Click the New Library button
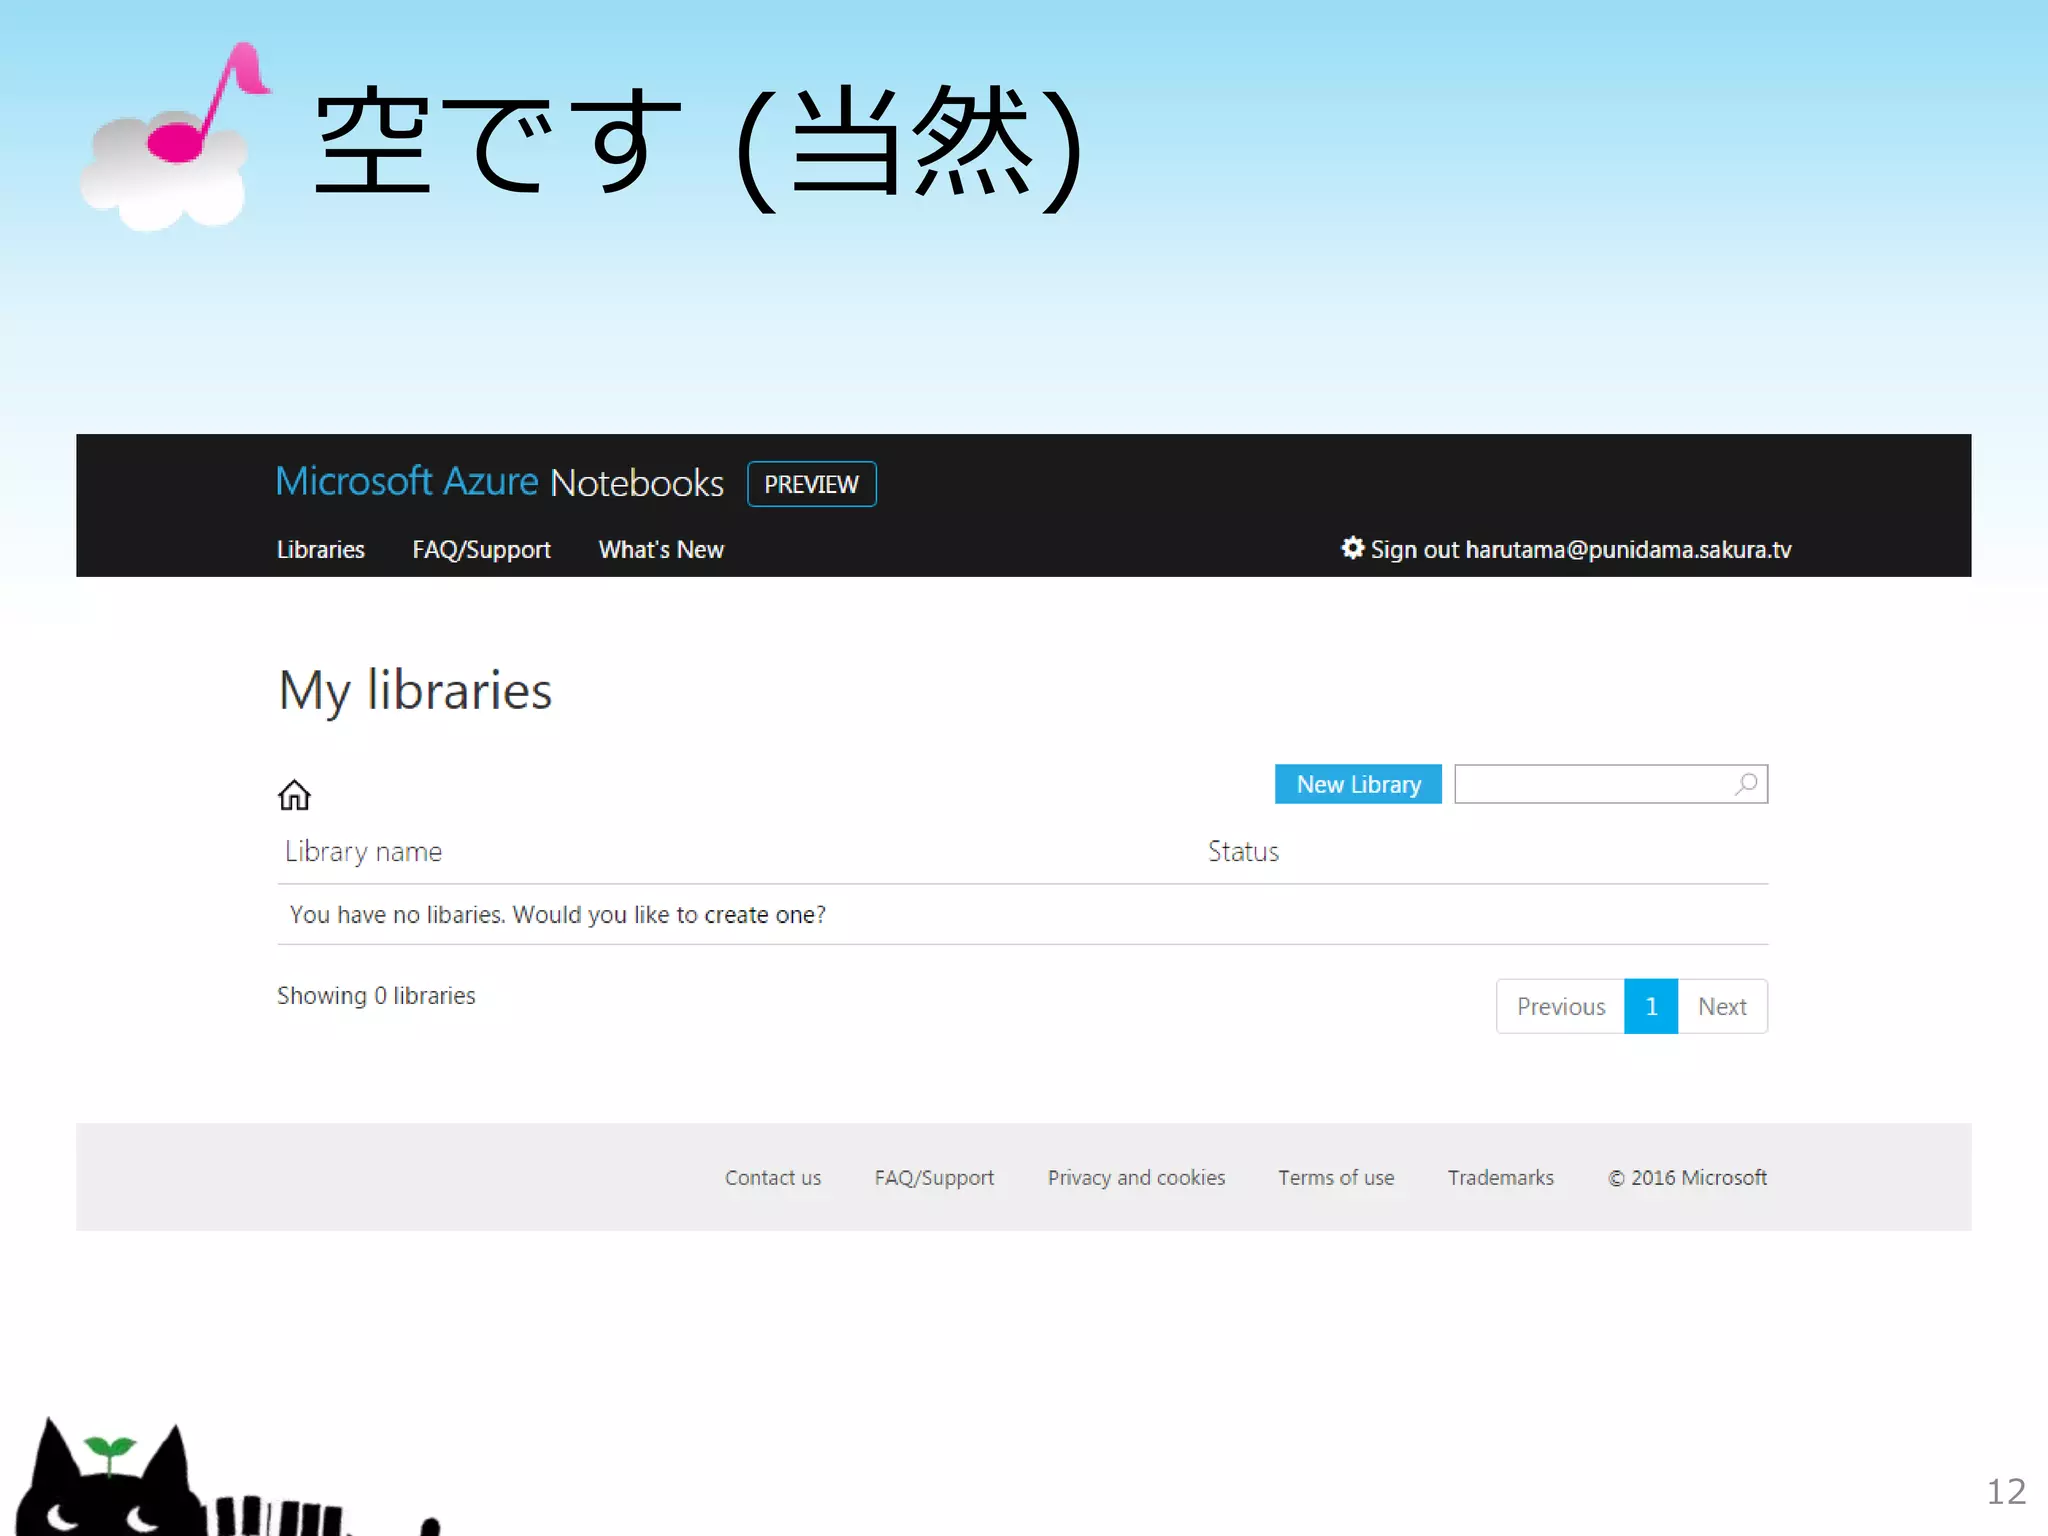 [x=1357, y=784]
